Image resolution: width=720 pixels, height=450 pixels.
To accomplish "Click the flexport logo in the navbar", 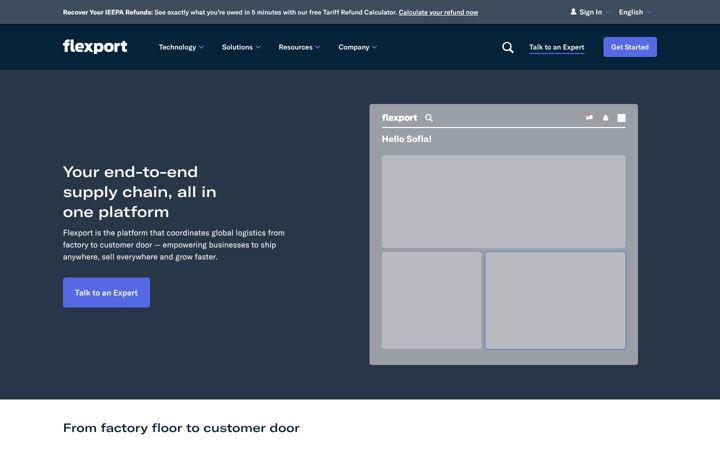I will (x=95, y=46).
